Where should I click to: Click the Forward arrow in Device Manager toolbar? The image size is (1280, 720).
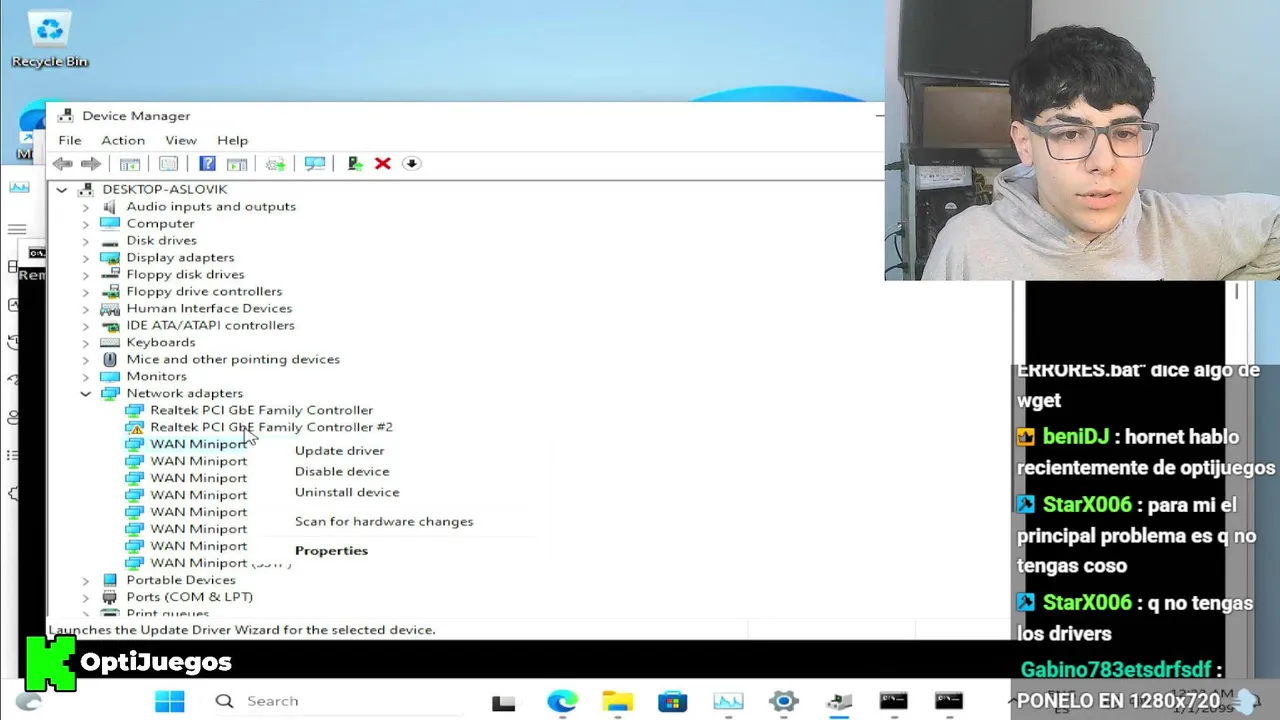click(x=91, y=164)
